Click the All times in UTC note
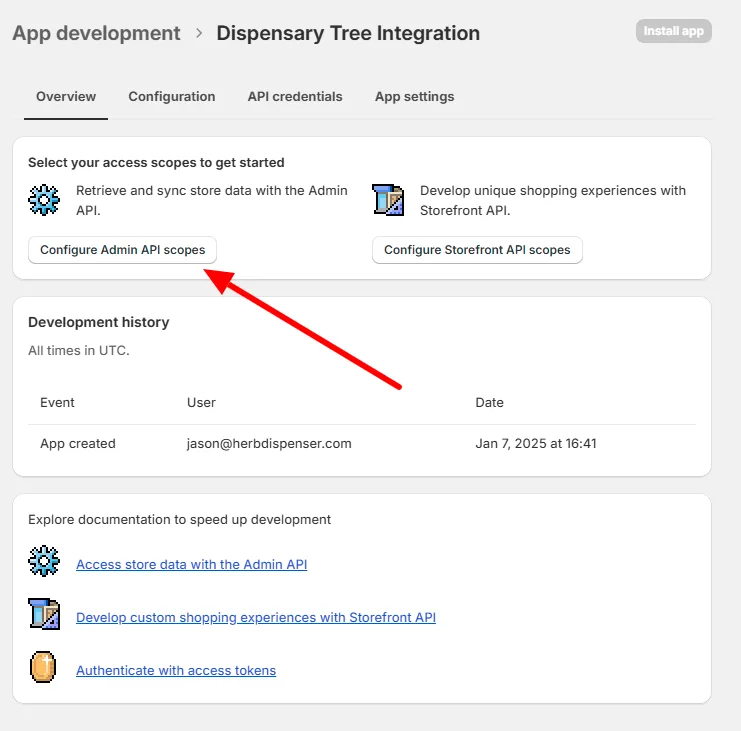 coord(79,351)
